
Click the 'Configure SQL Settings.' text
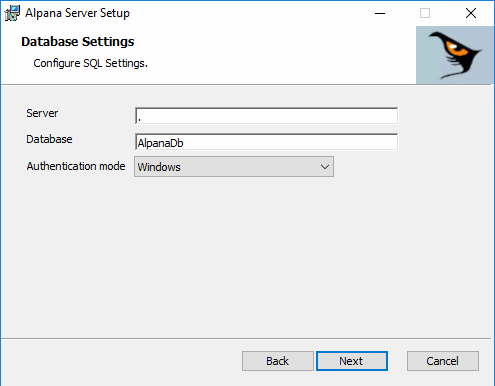pos(90,63)
